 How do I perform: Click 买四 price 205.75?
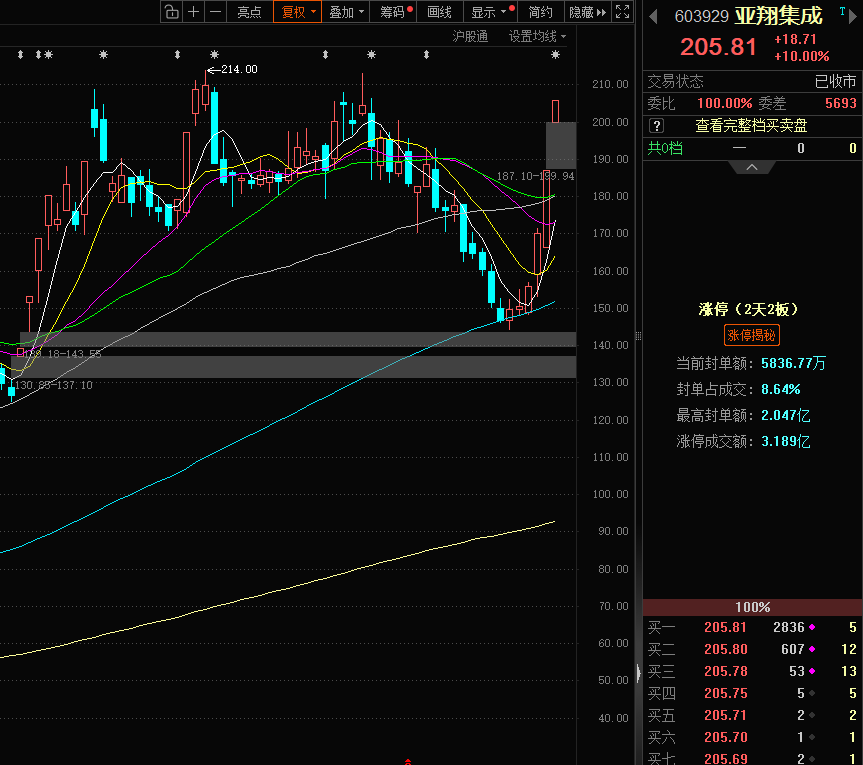725,693
